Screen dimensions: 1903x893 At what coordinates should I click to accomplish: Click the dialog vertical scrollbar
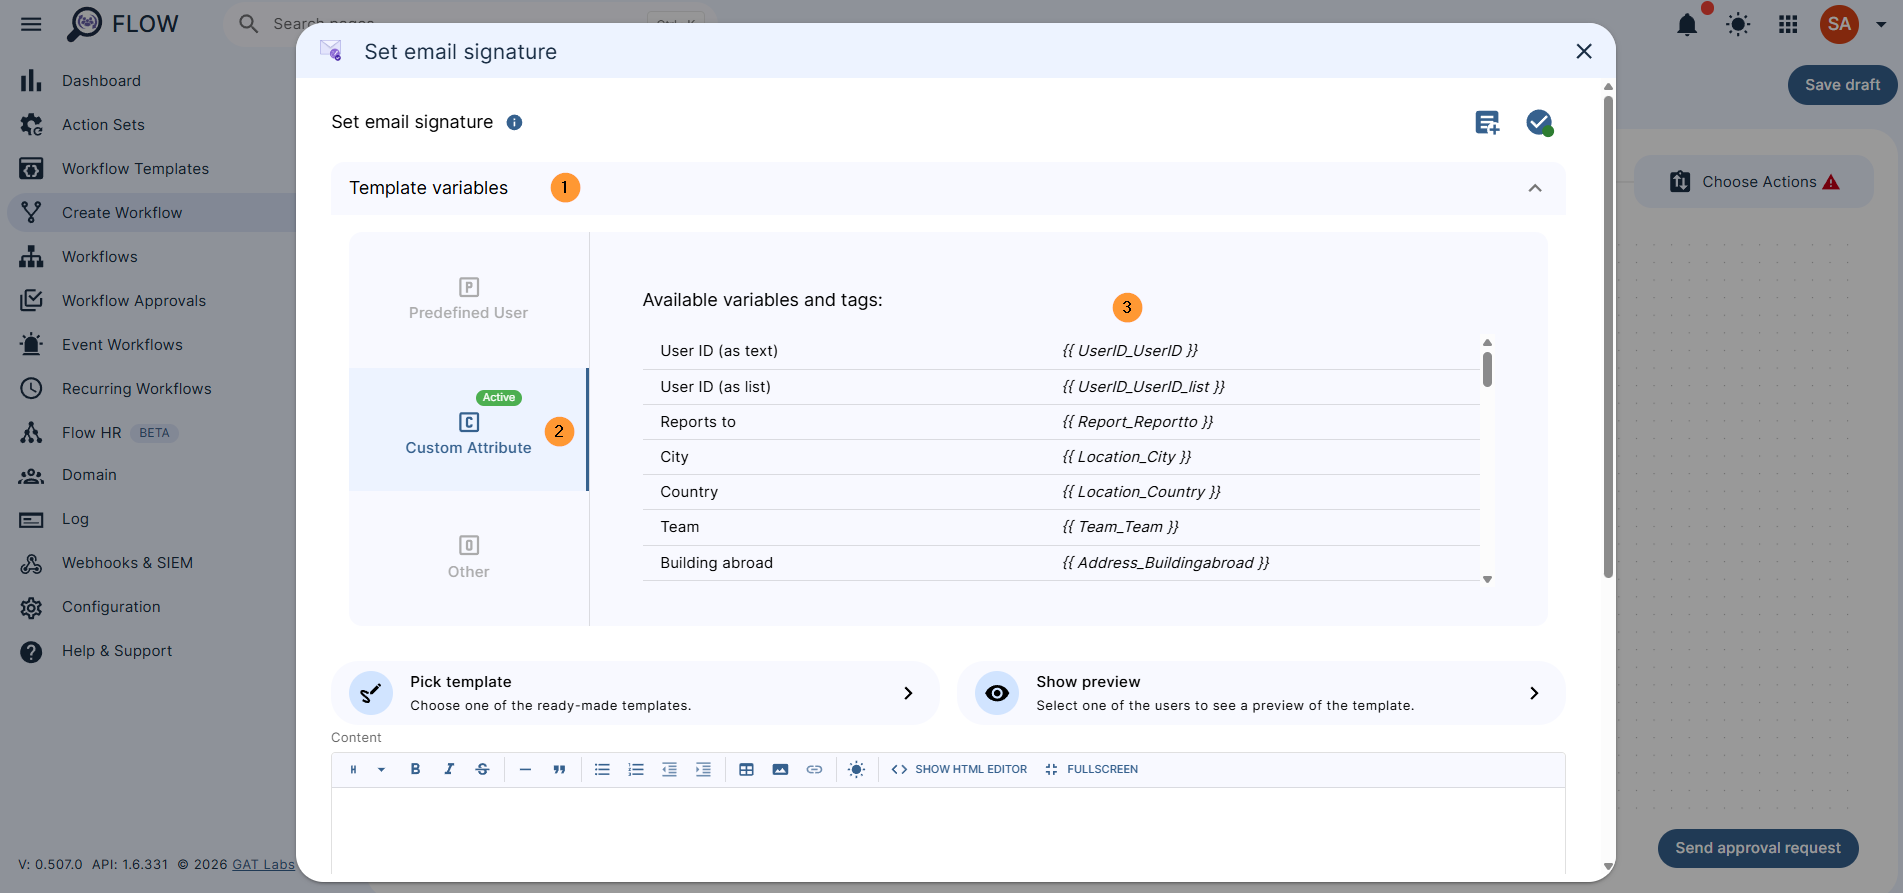click(1608, 337)
